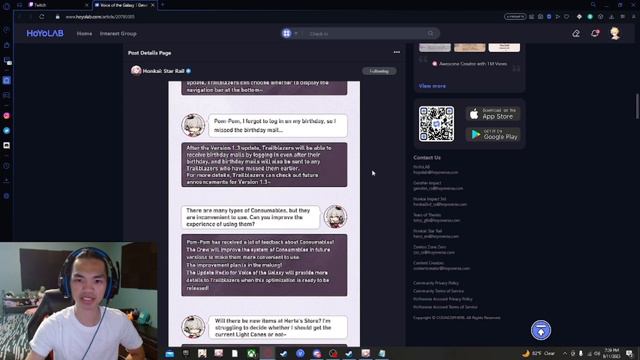
Task: Click the HoYoLAB contact email
Action: (436, 172)
